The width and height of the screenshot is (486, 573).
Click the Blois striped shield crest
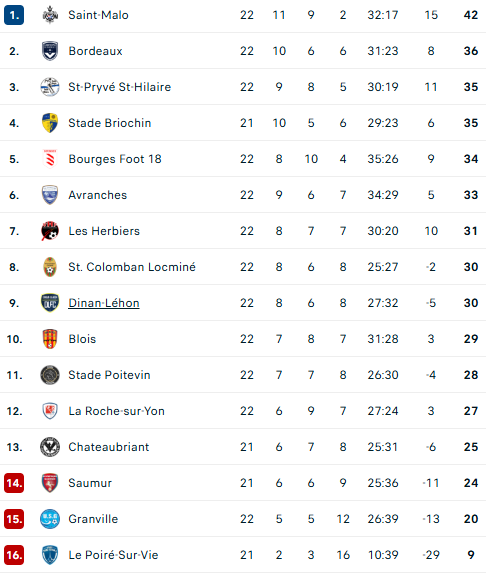click(50, 339)
